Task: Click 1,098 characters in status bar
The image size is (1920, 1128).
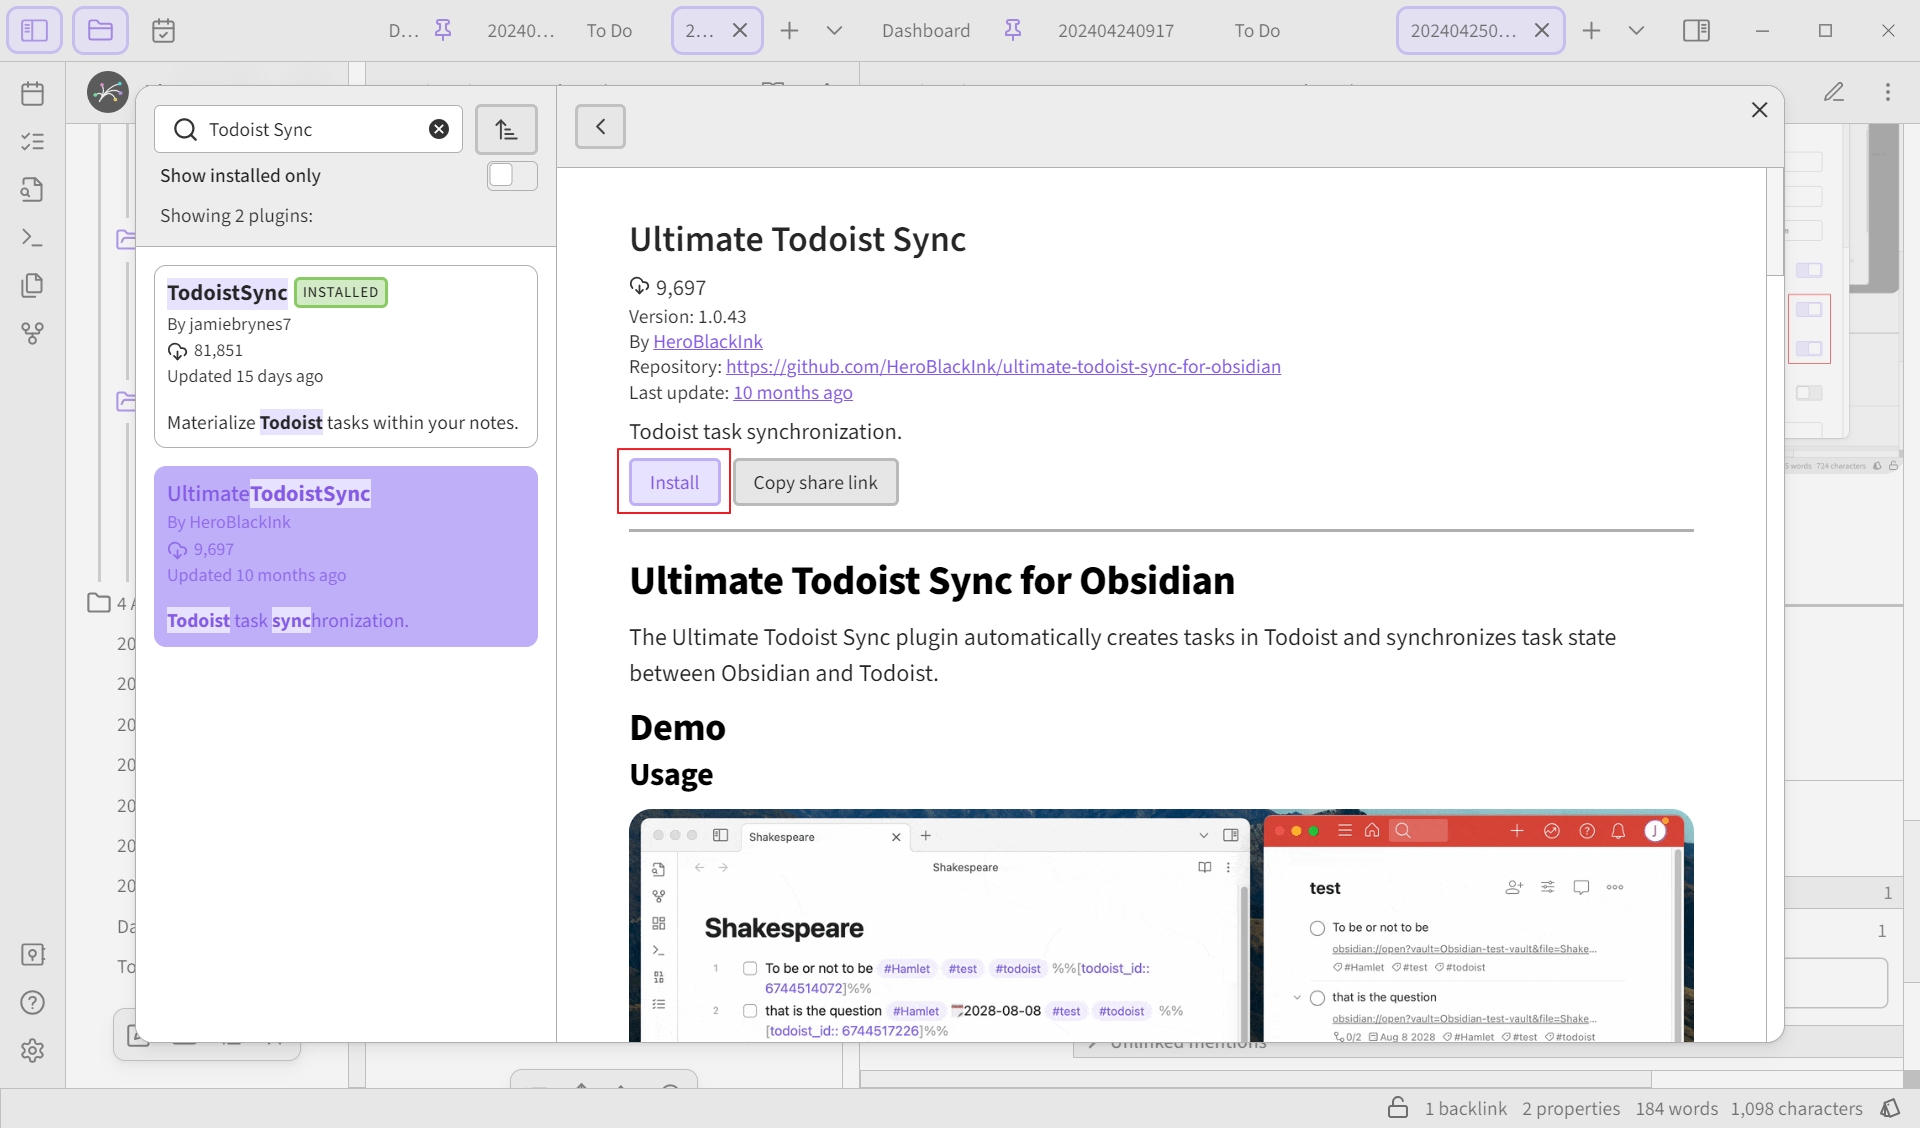Action: pyautogui.click(x=1797, y=1108)
